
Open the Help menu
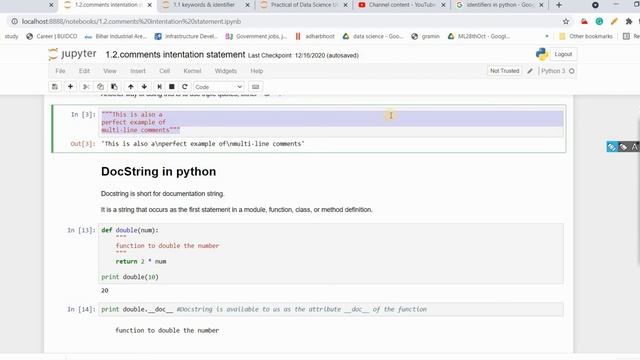point(257,71)
